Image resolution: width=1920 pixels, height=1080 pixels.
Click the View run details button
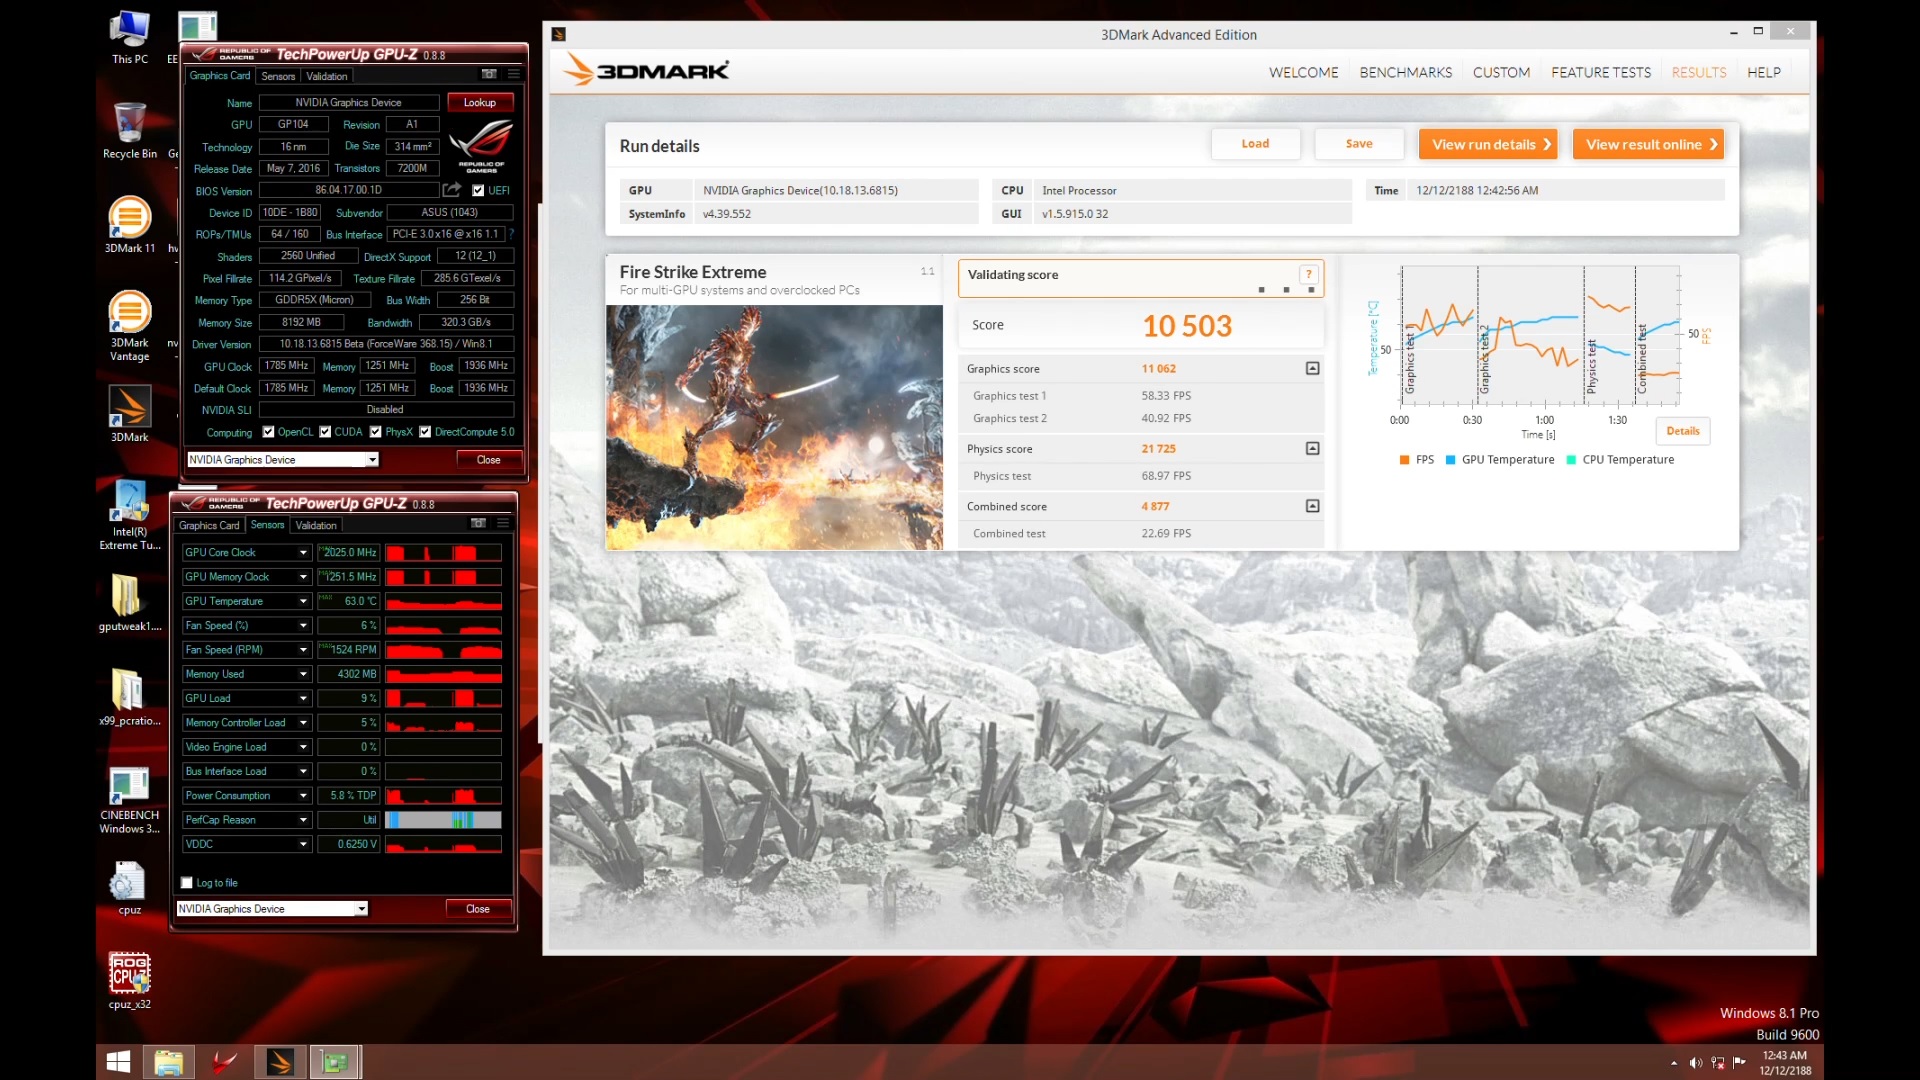tap(1488, 144)
